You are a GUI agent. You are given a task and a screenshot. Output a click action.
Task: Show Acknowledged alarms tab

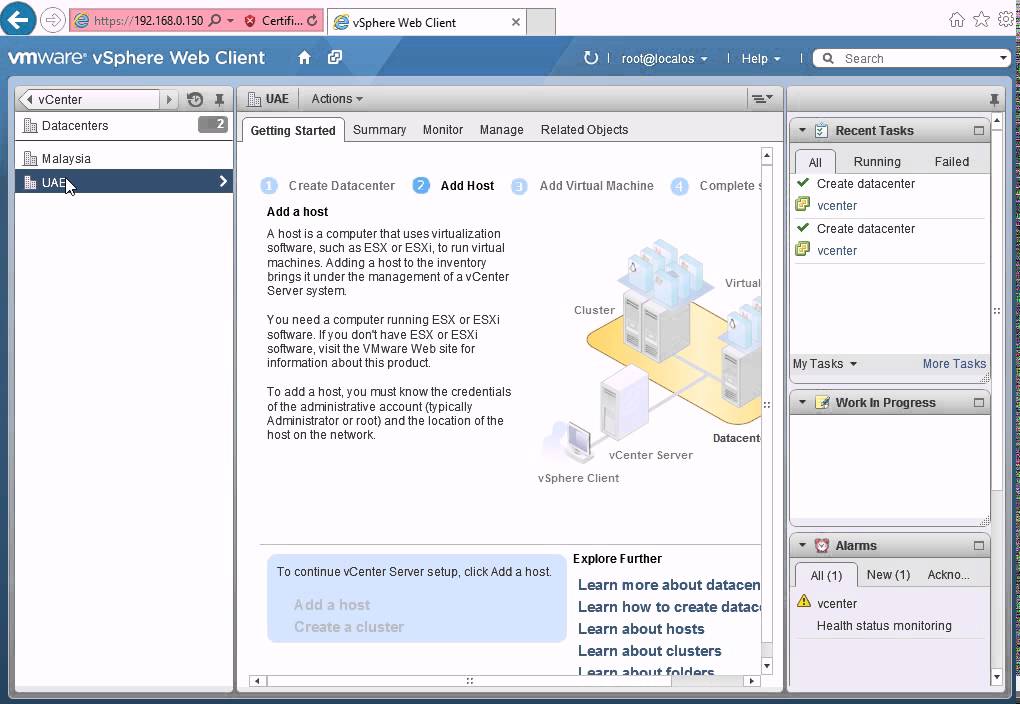(948, 575)
